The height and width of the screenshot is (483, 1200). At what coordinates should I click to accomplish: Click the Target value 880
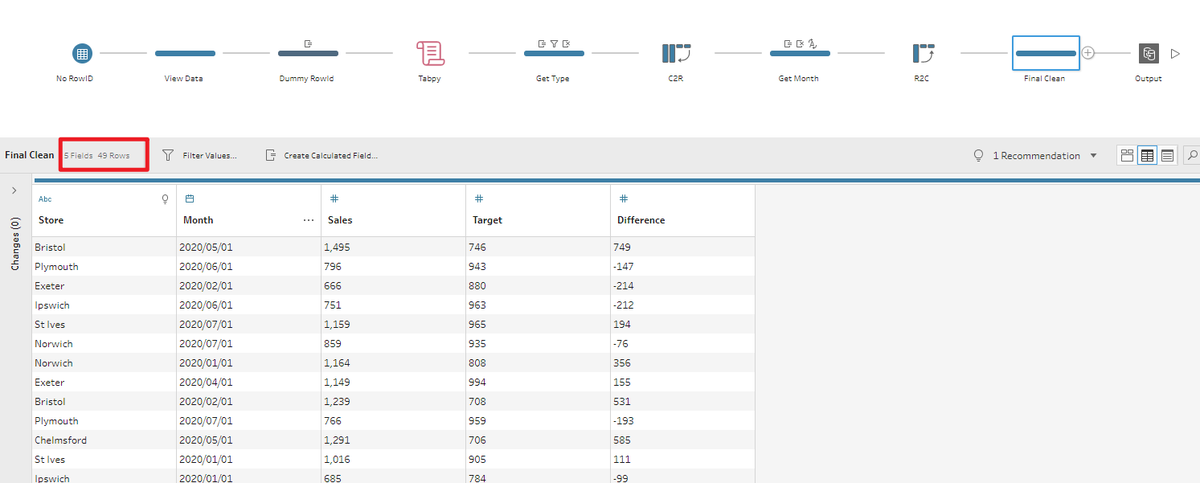pos(538,286)
